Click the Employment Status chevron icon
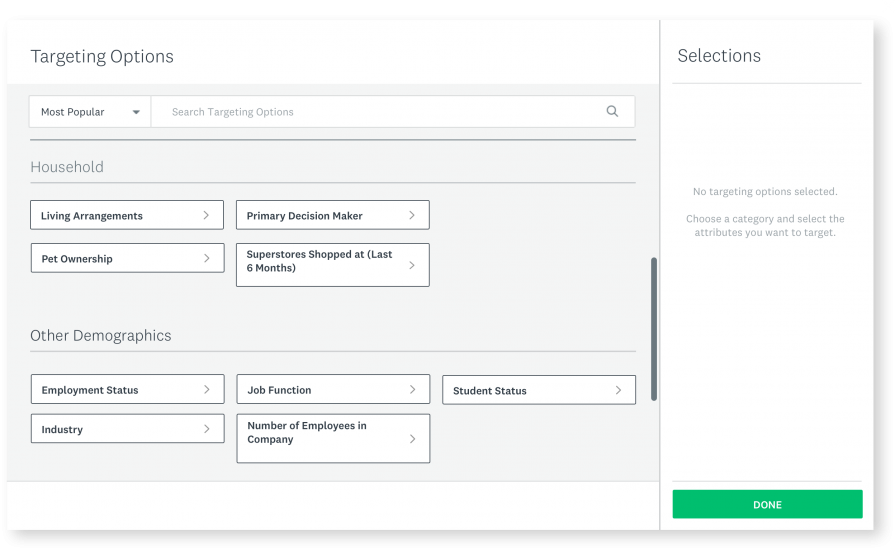The height and width of the screenshot is (550, 895). click(207, 389)
